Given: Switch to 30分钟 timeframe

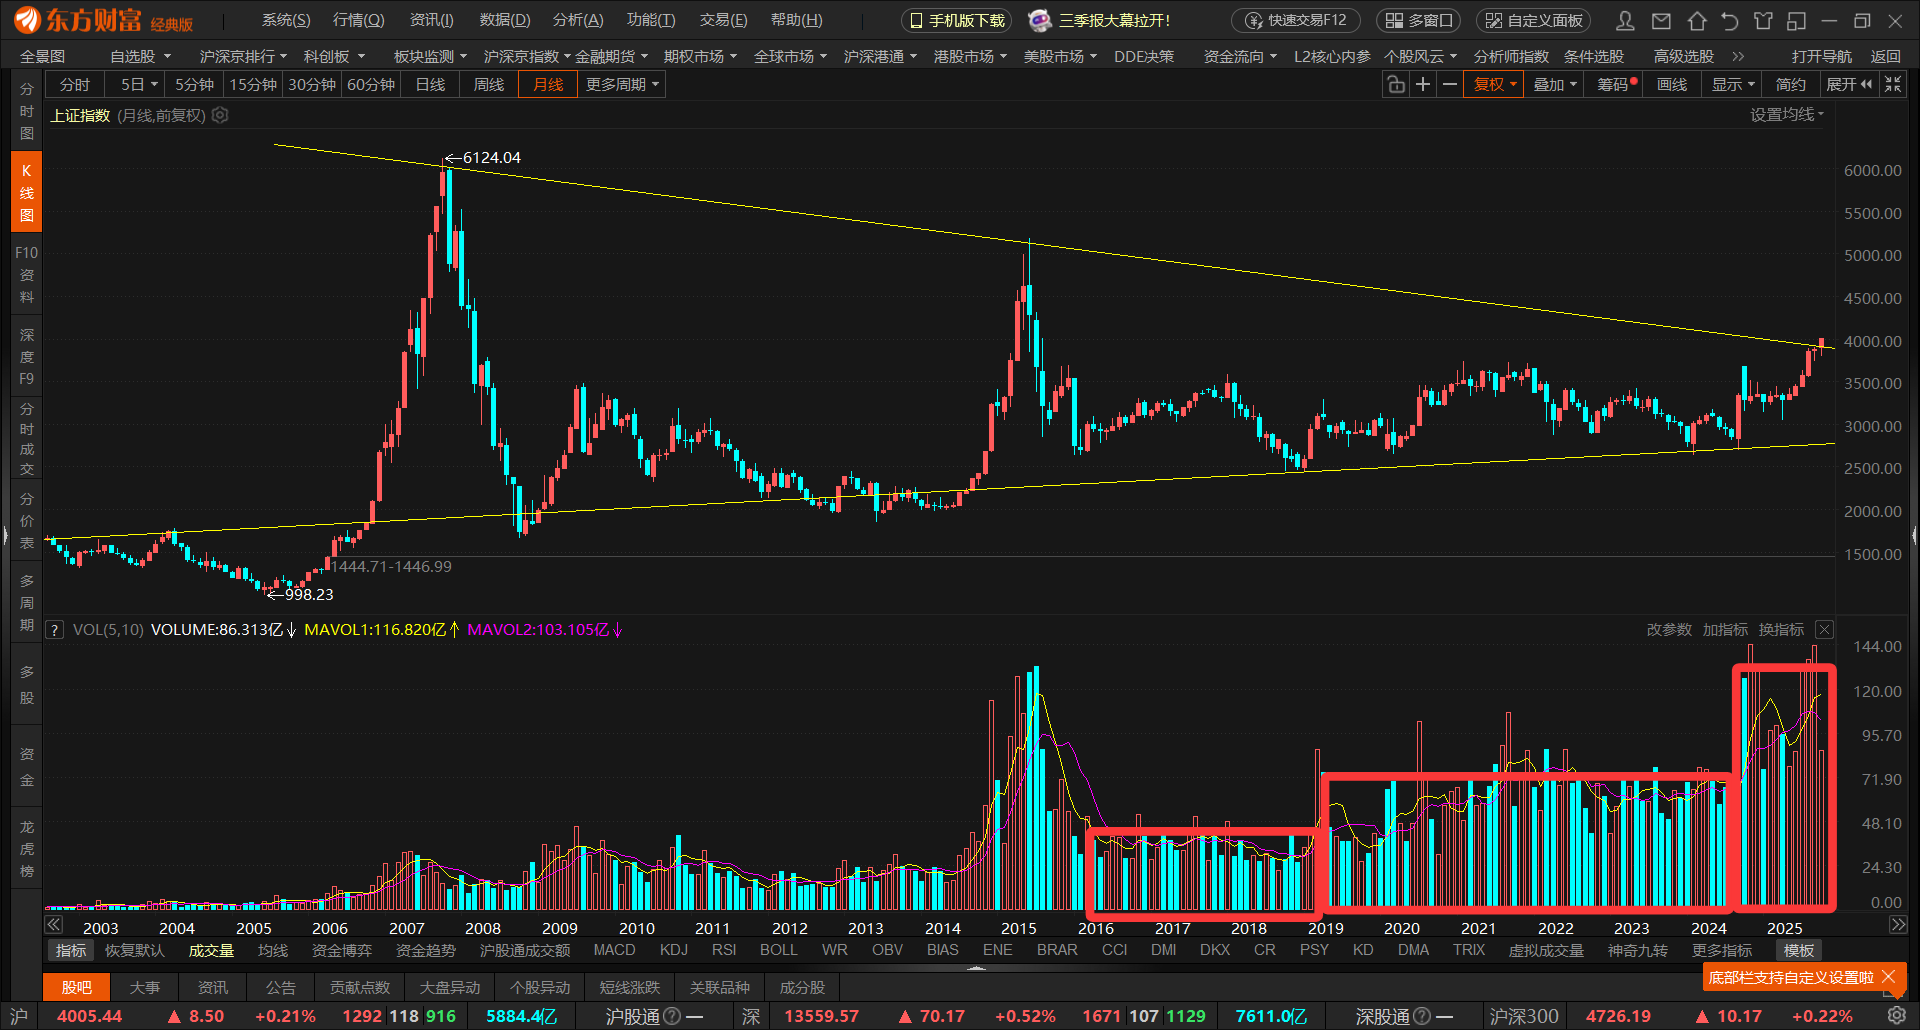Looking at the screenshot, I should click(312, 85).
